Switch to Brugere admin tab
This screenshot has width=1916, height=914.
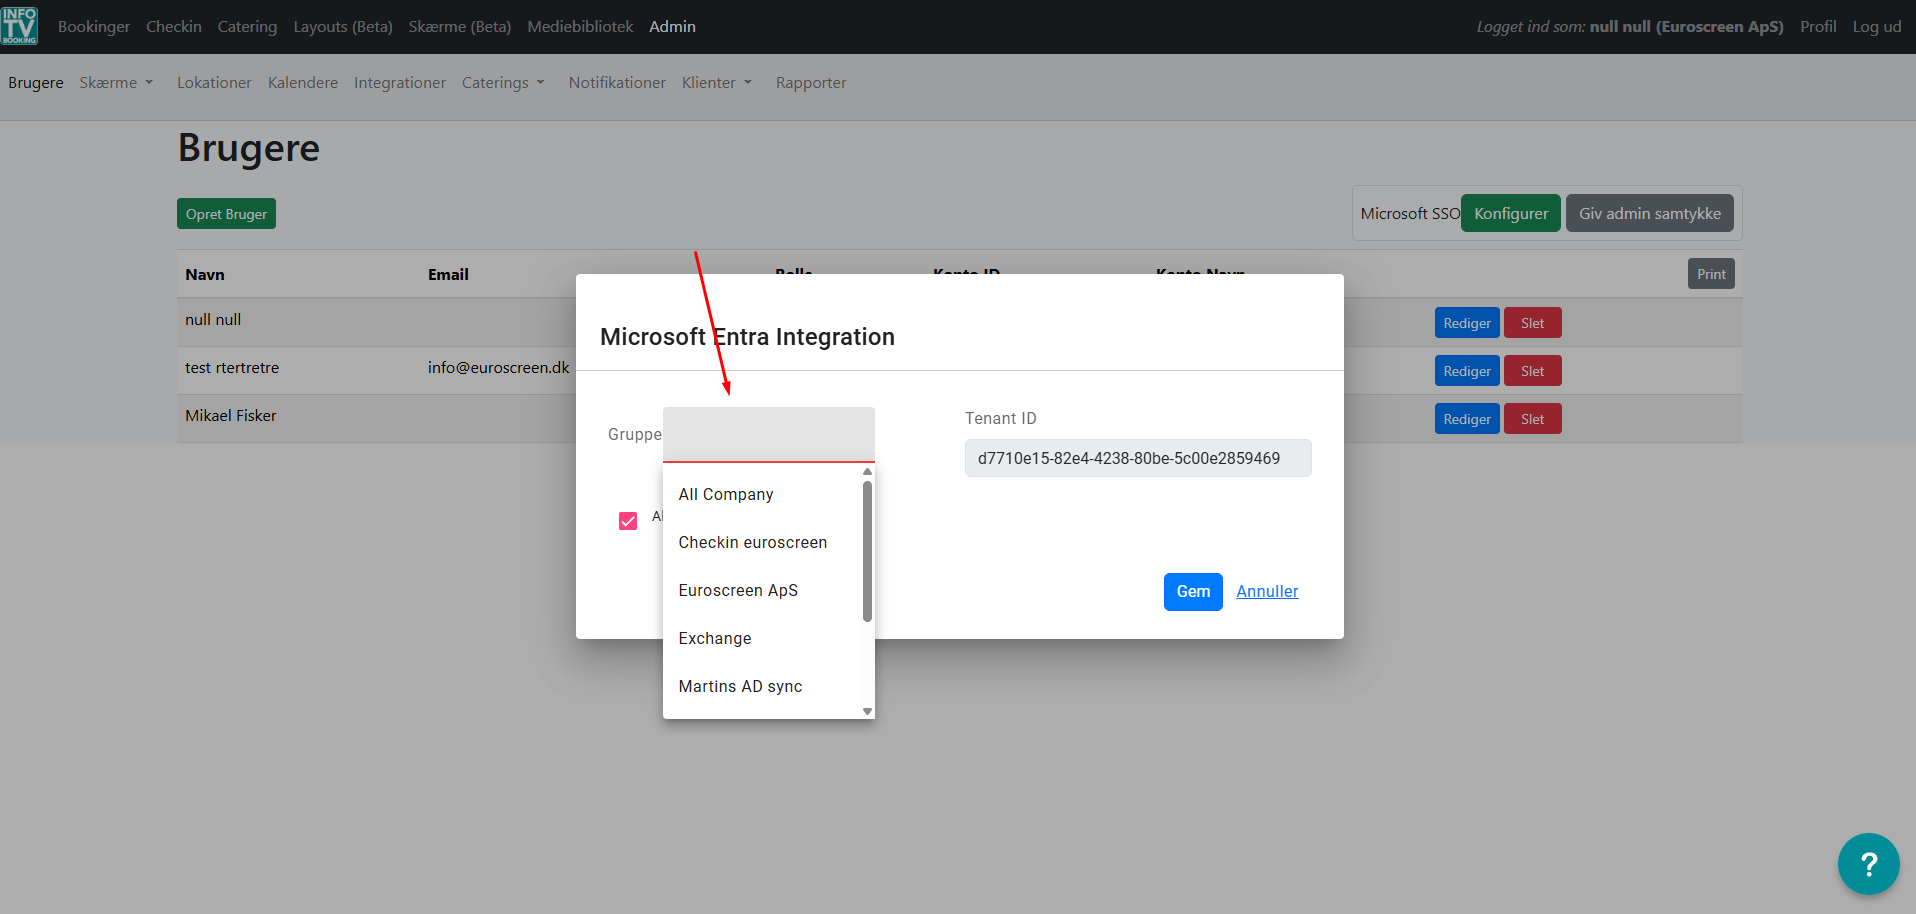(x=36, y=82)
